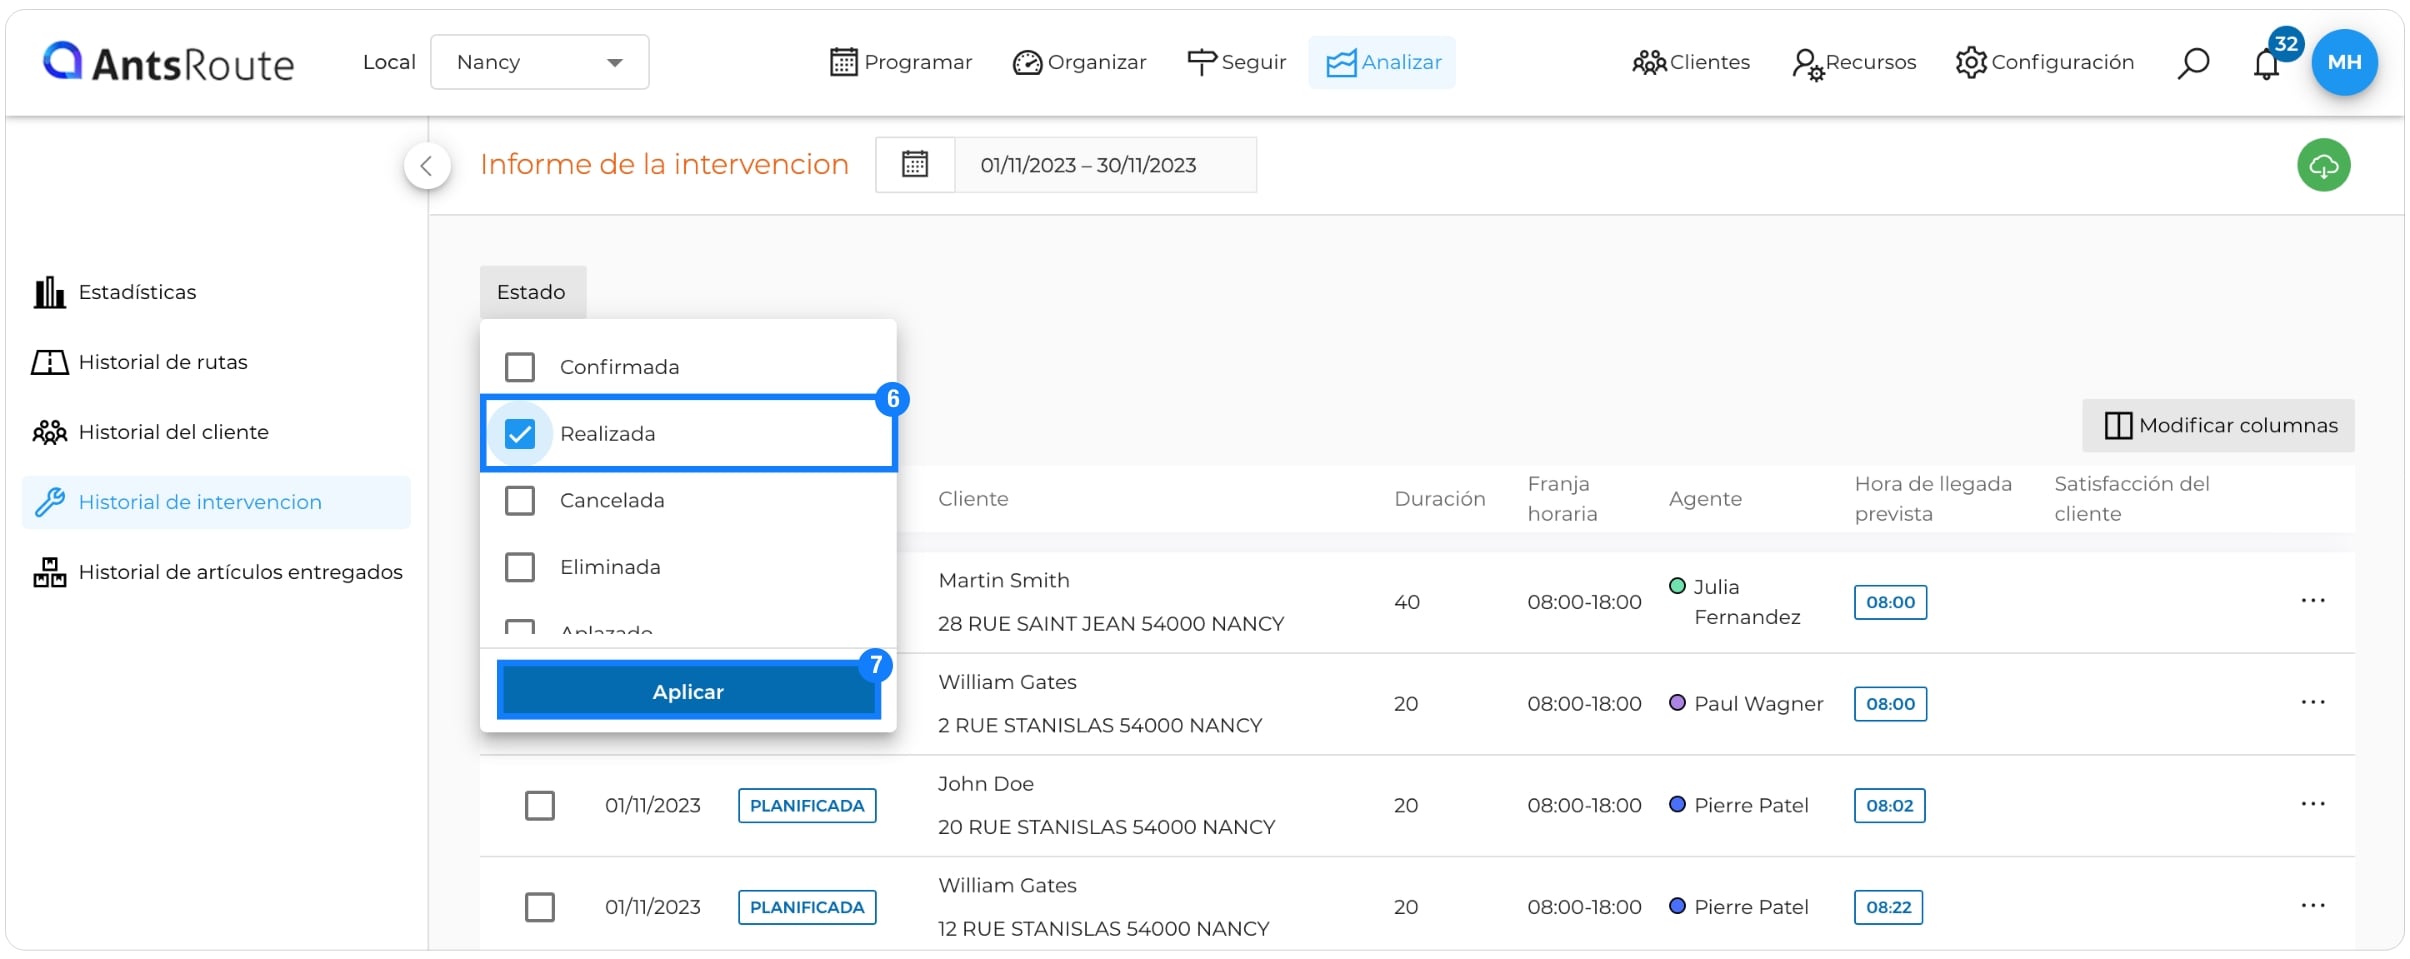
Task: Open the MH user avatar menu
Action: [x=2344, y=62]
